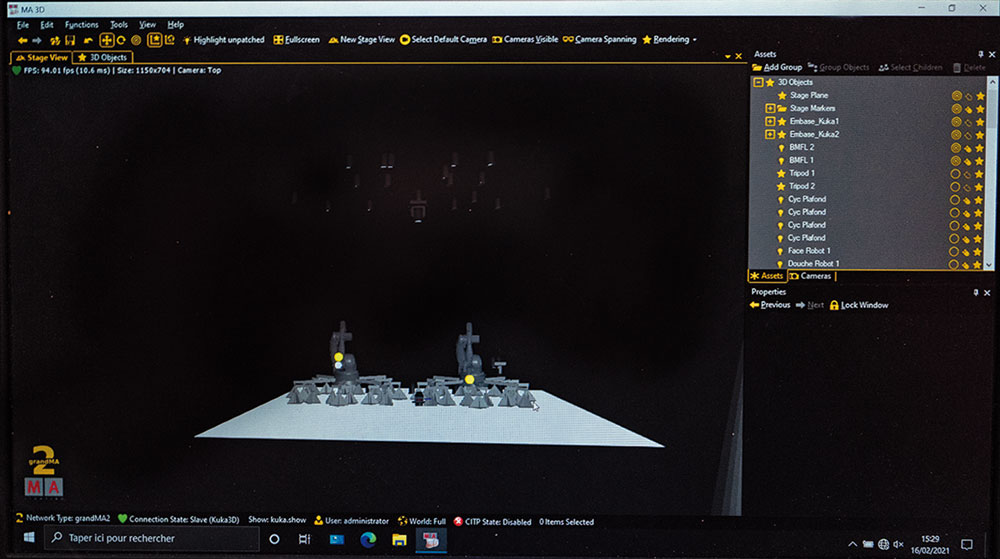1000x559 pixels.
Task: Click the star icon on Stage Markers row
Action: [980, 109]
